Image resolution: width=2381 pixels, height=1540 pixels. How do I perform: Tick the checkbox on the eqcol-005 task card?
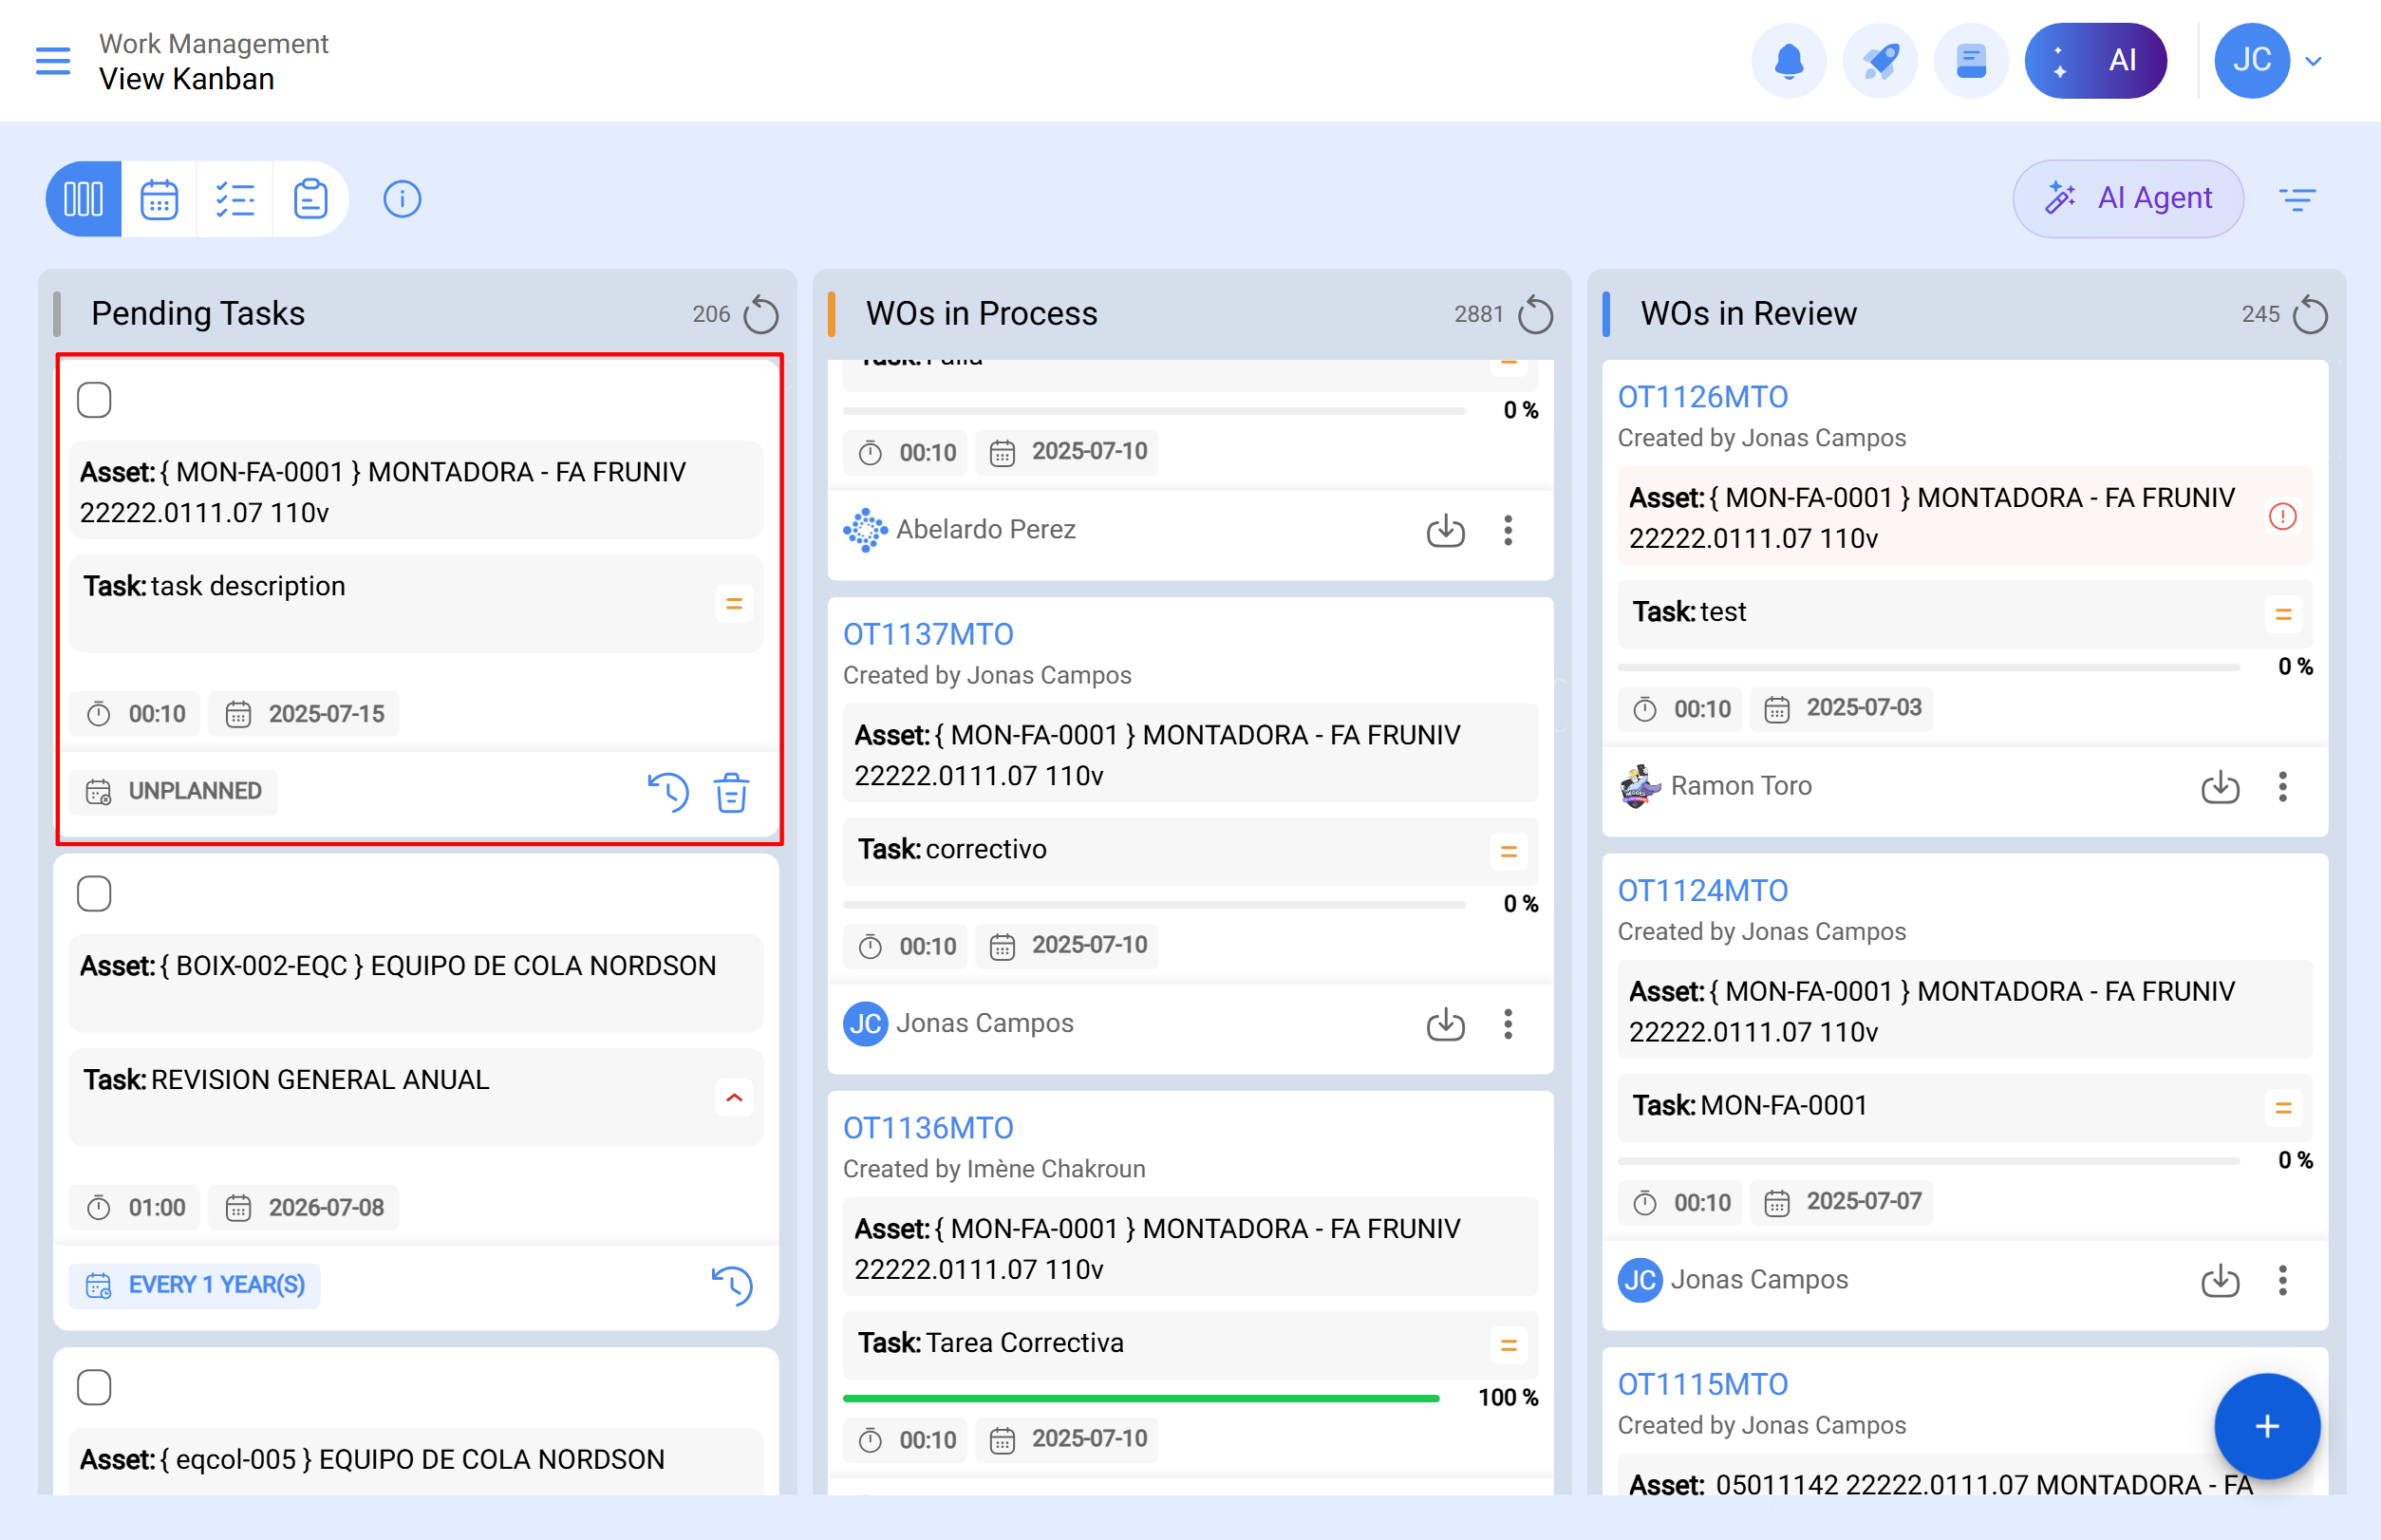(x=94, y=1387)
